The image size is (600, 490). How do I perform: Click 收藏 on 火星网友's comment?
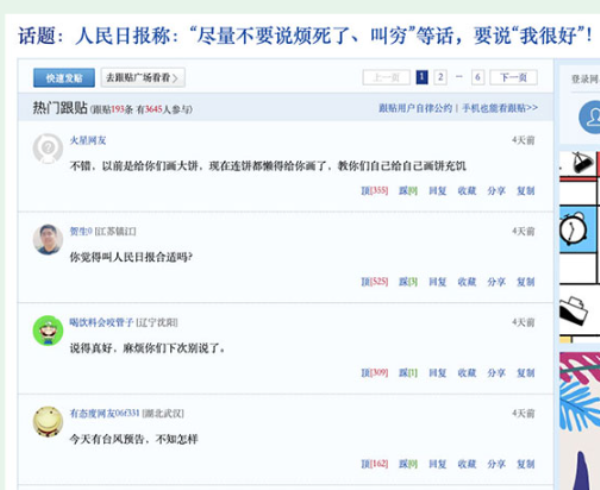tap(467, 190)
